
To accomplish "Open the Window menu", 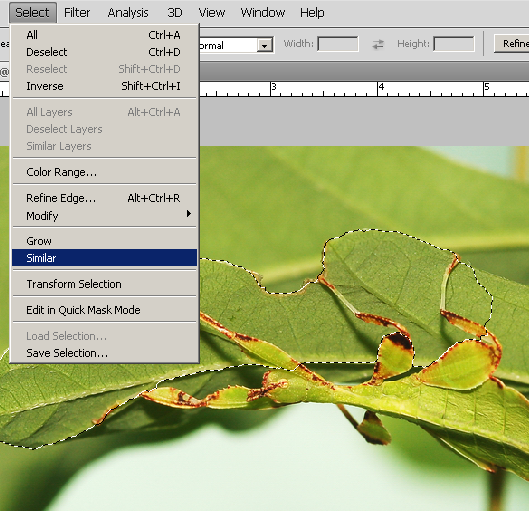I will tap(263, 12).
